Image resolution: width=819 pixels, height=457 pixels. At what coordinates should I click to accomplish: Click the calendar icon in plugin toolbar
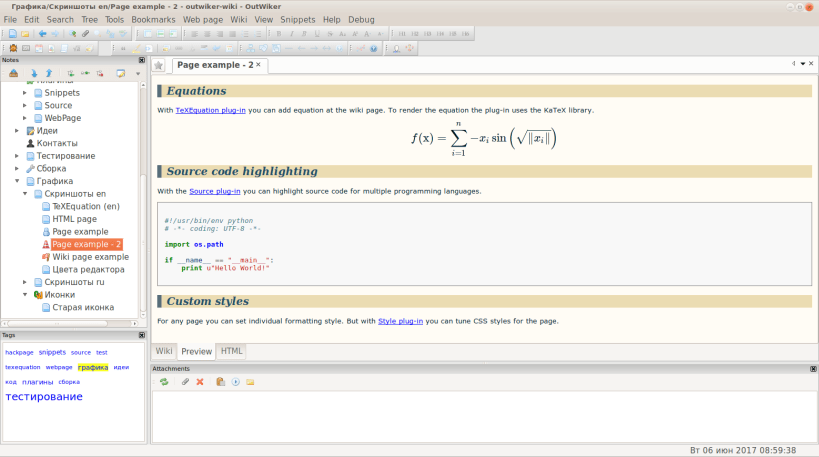click(x=39, y=49)
